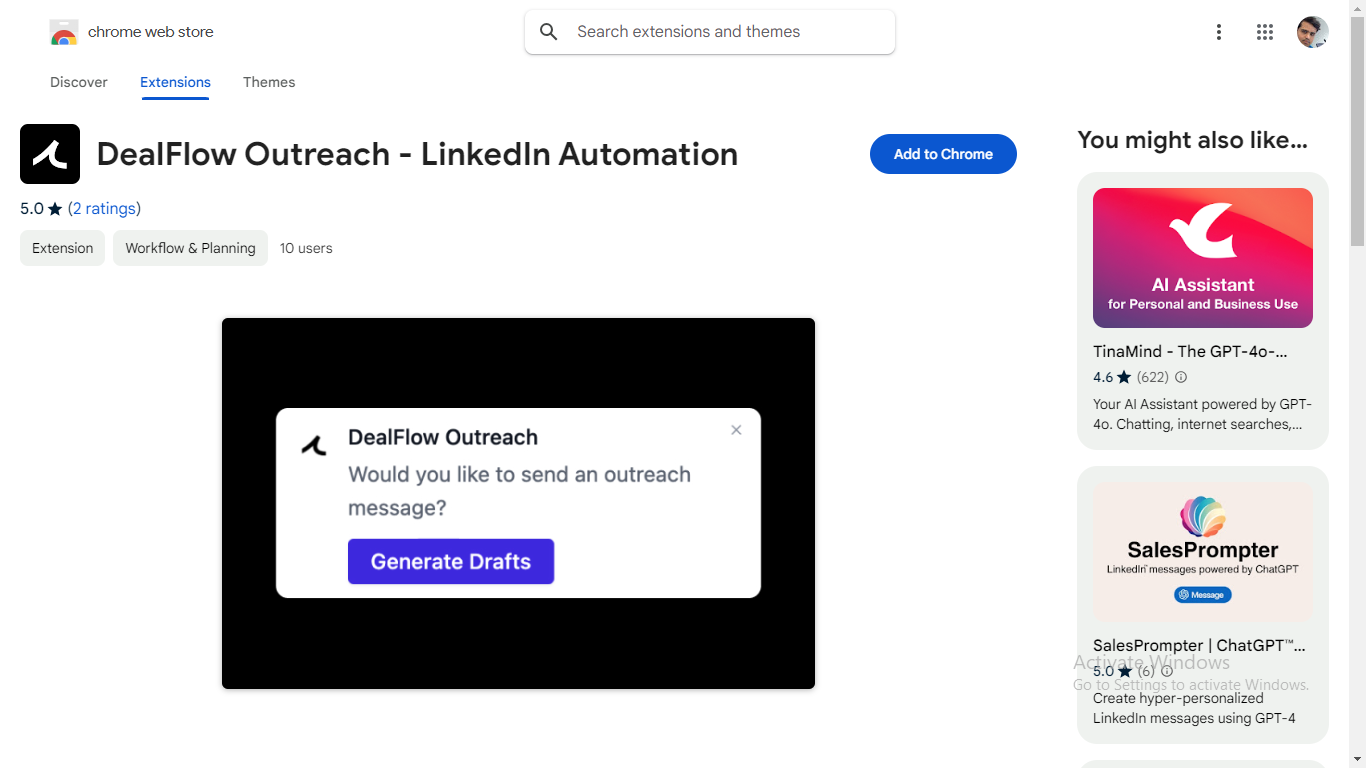Viewport: 1366px width, 768px height.
Task: Open the 2 ratings link
Action: (104, 208)
